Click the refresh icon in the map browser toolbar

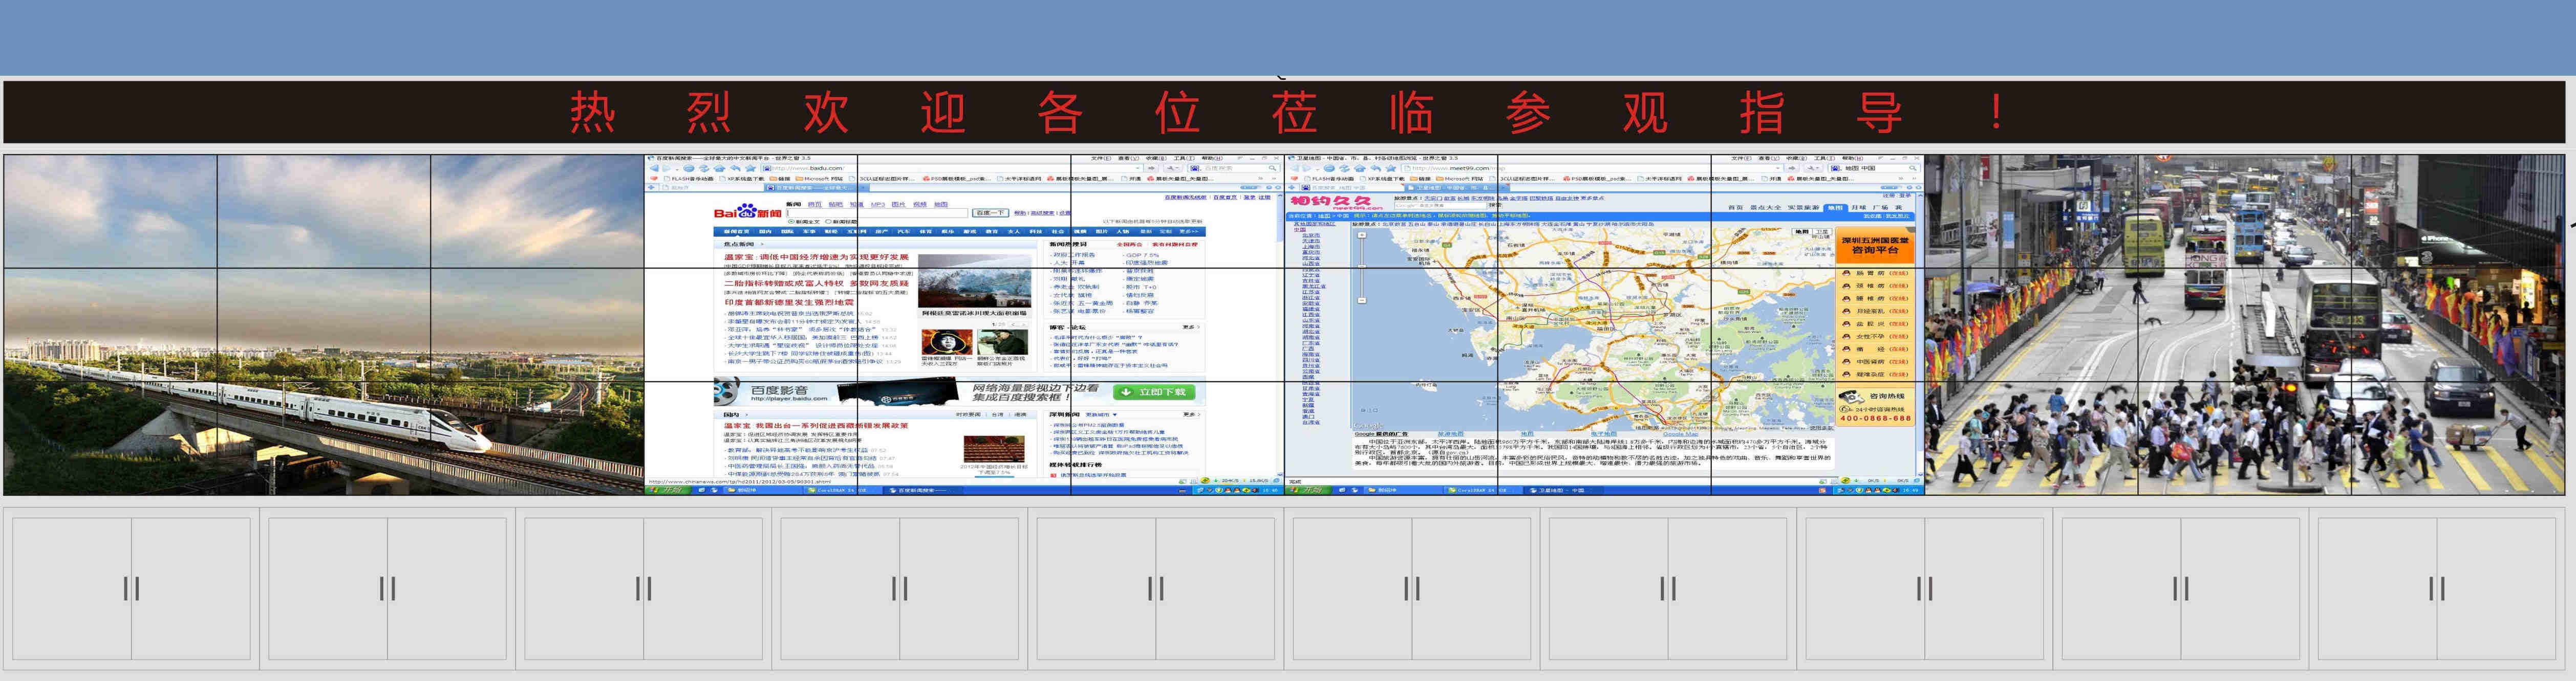click(1344, 169)
